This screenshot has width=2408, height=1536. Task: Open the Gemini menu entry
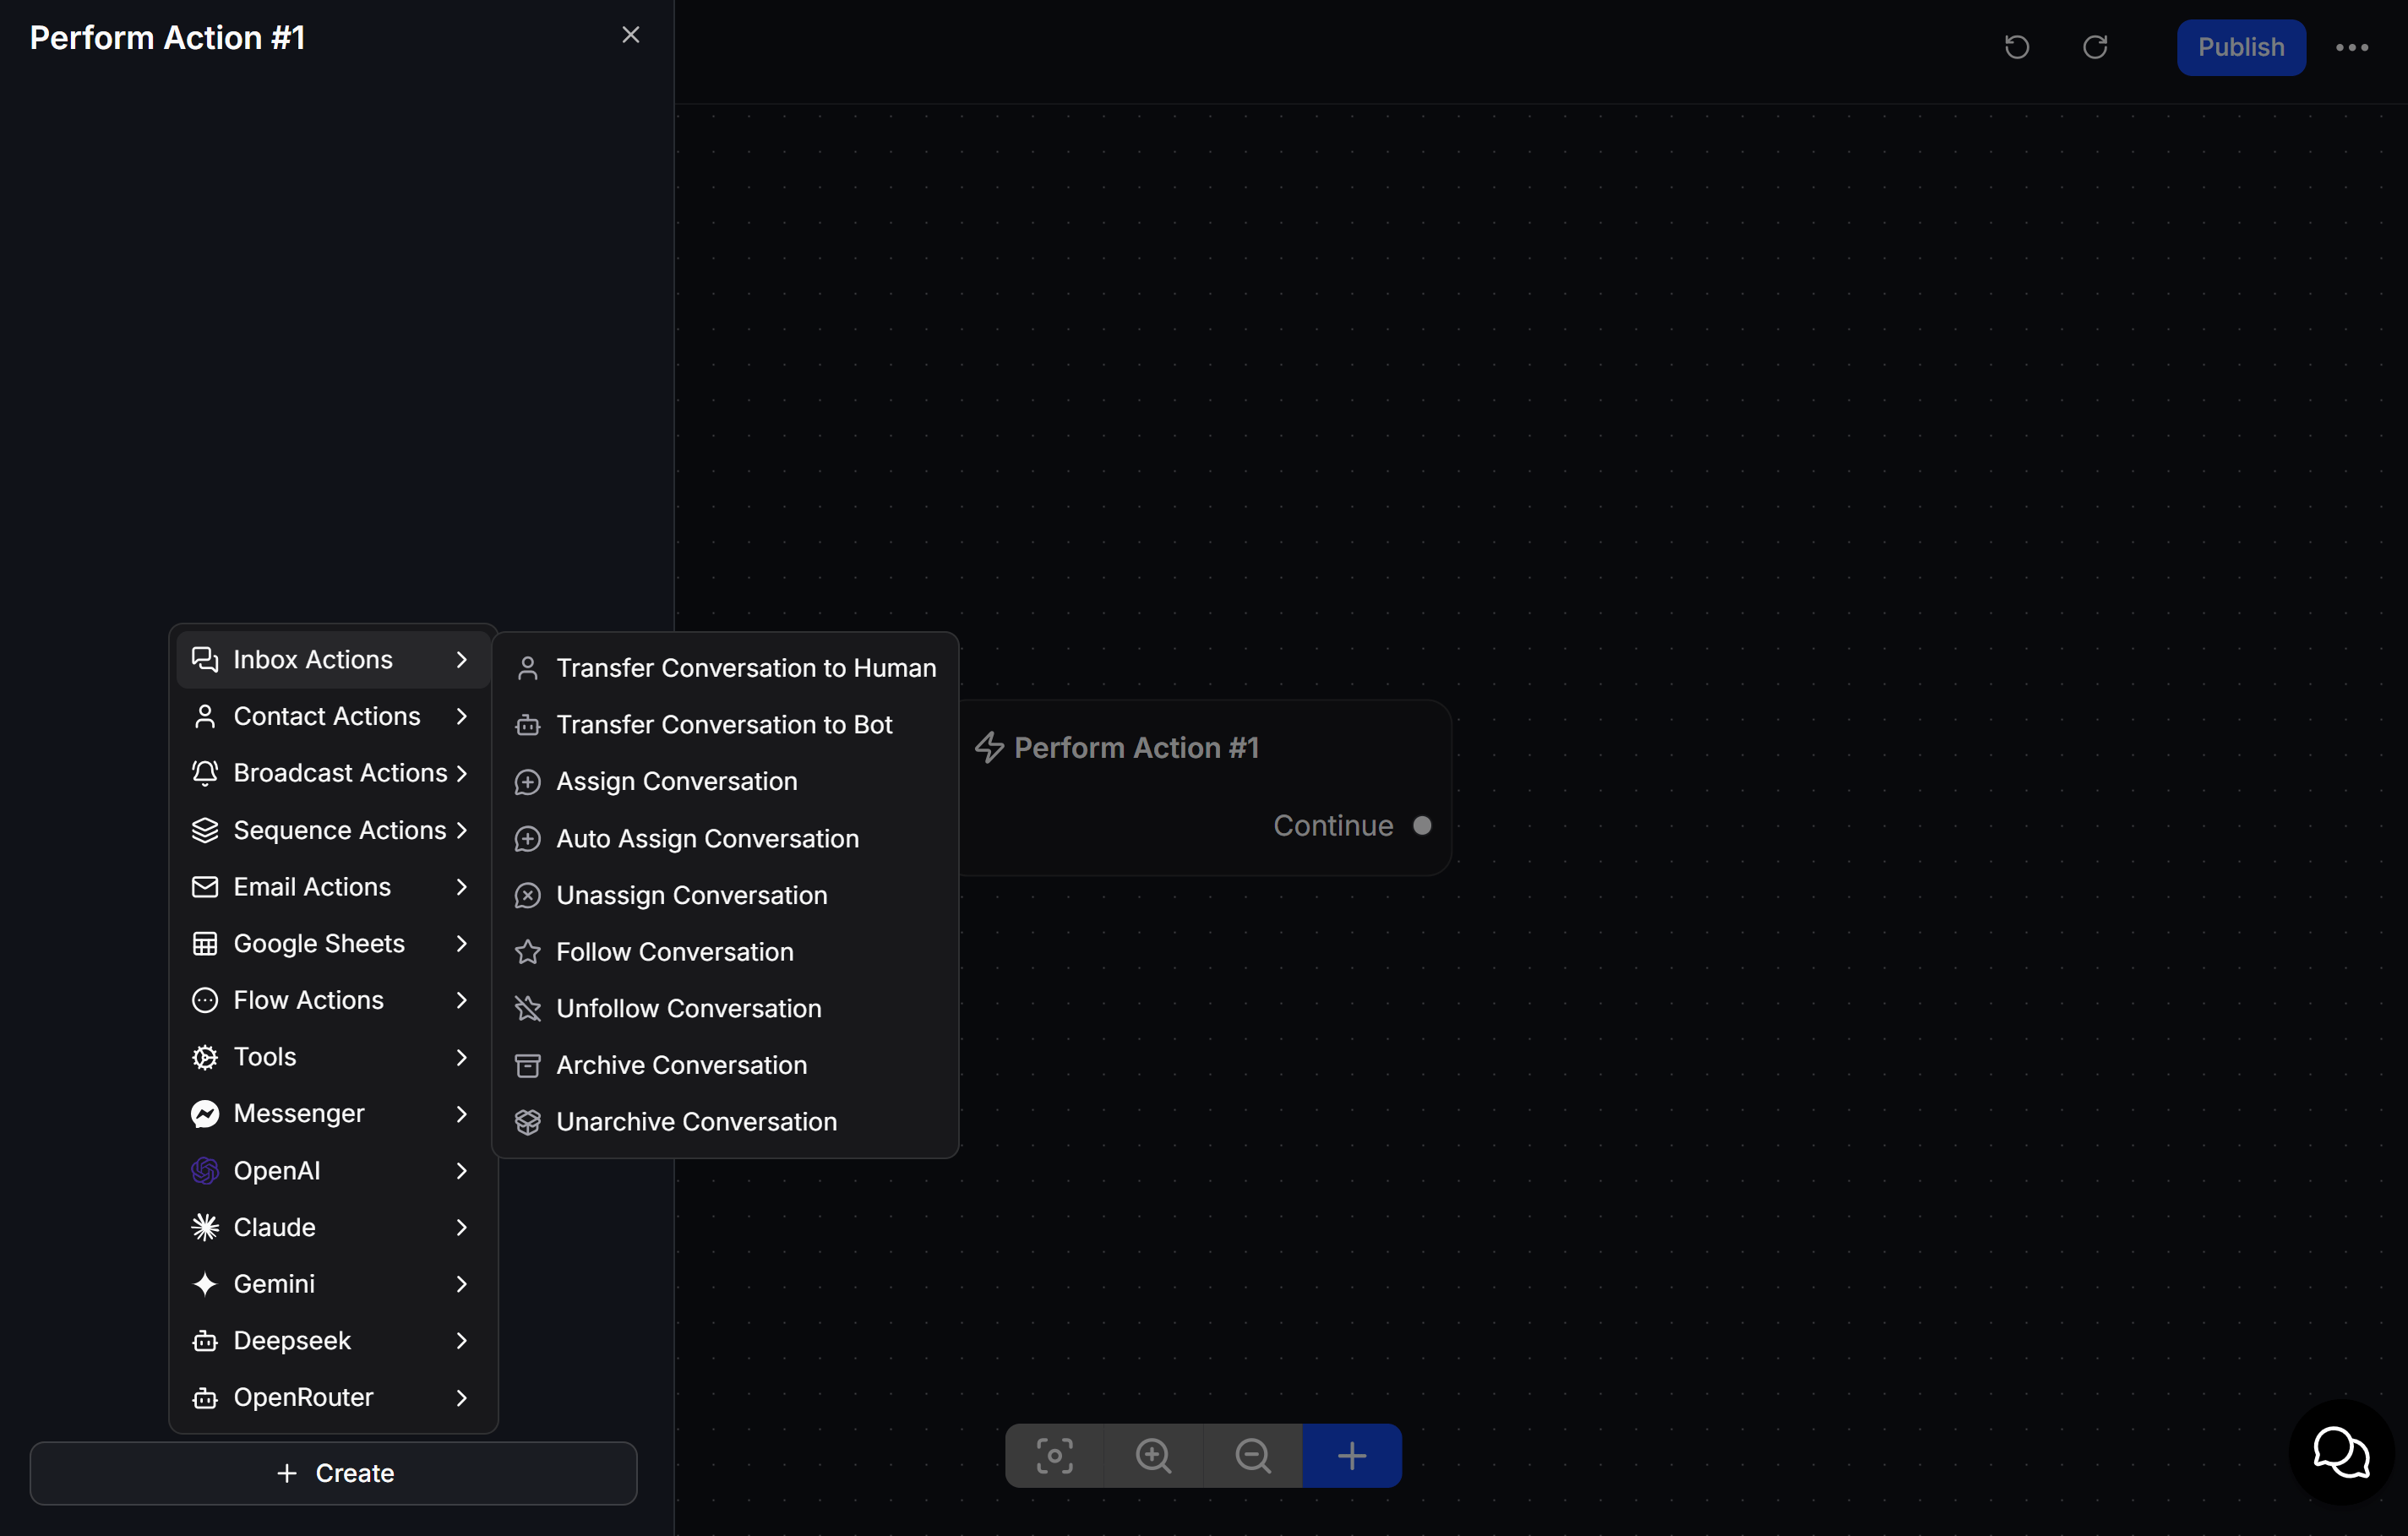tap(333, 1284)
